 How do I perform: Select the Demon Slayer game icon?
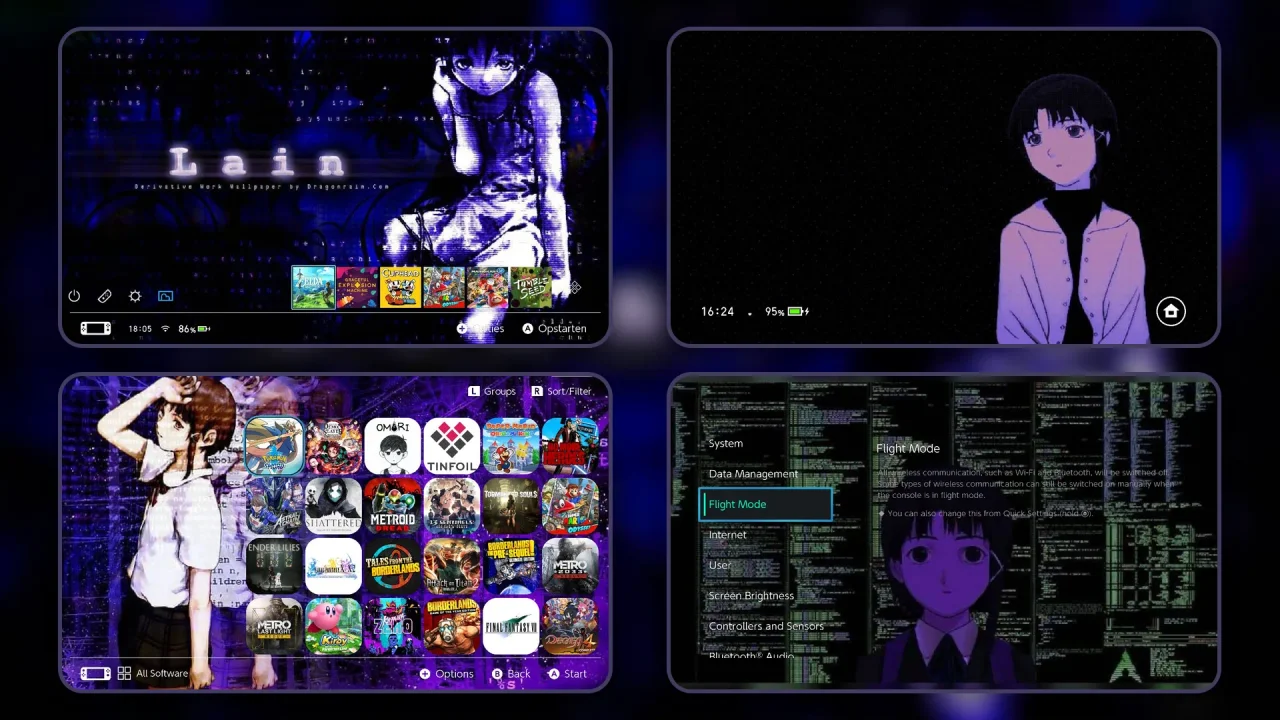point(334,446)
